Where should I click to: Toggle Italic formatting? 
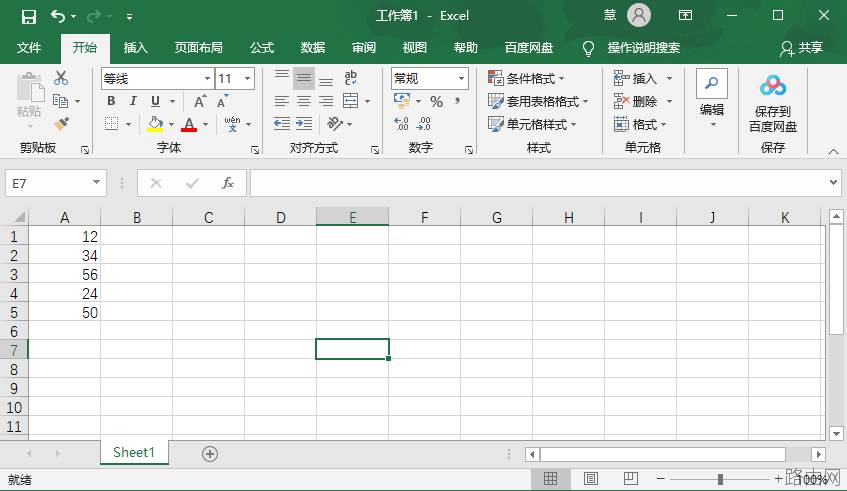tap(133, 101)
